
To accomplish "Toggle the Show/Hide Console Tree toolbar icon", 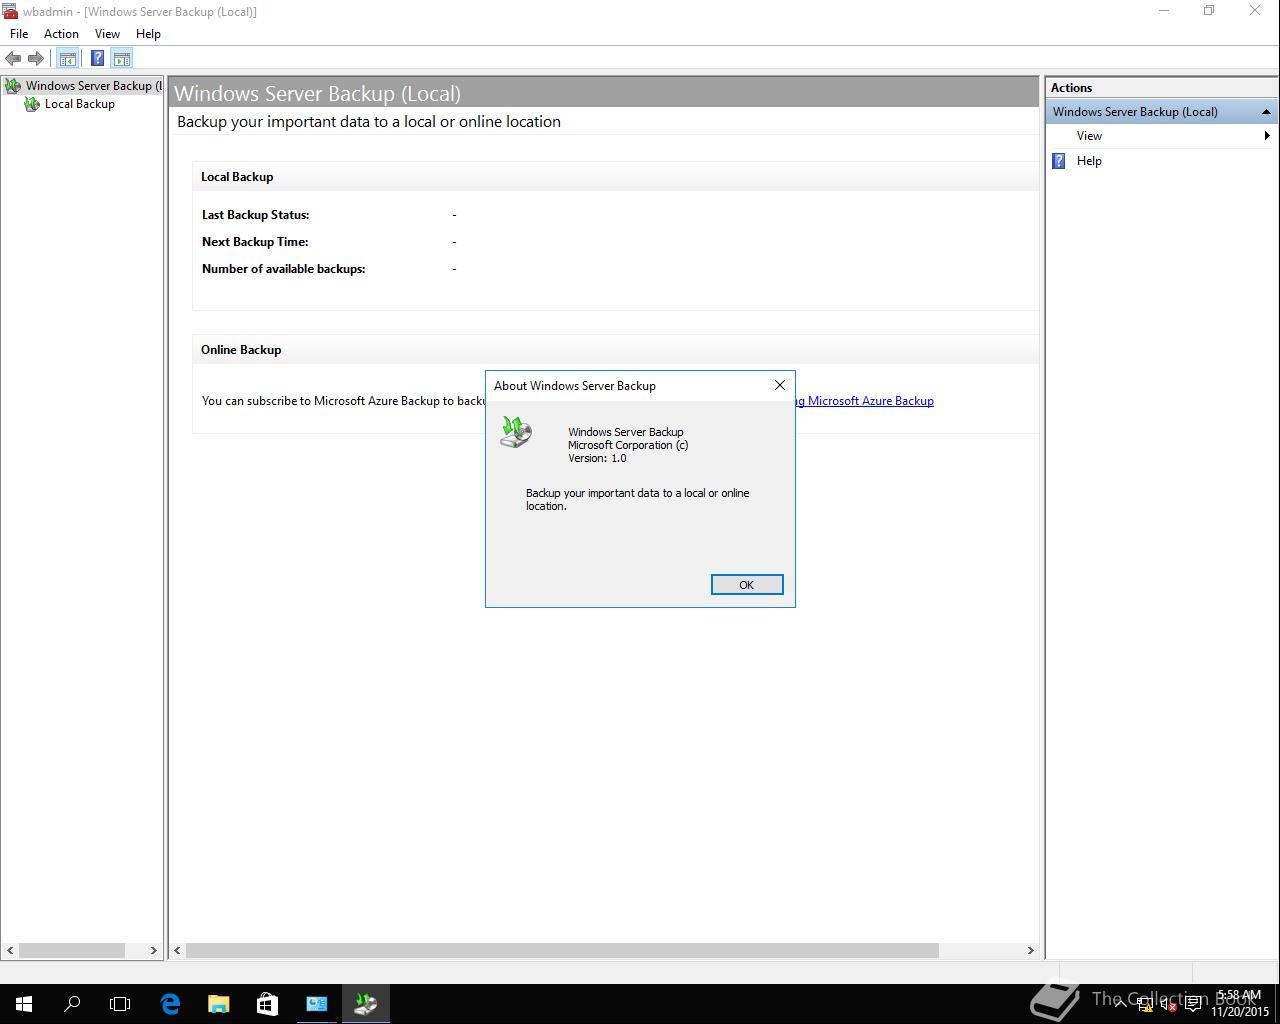I will click(x=67, y=58).
